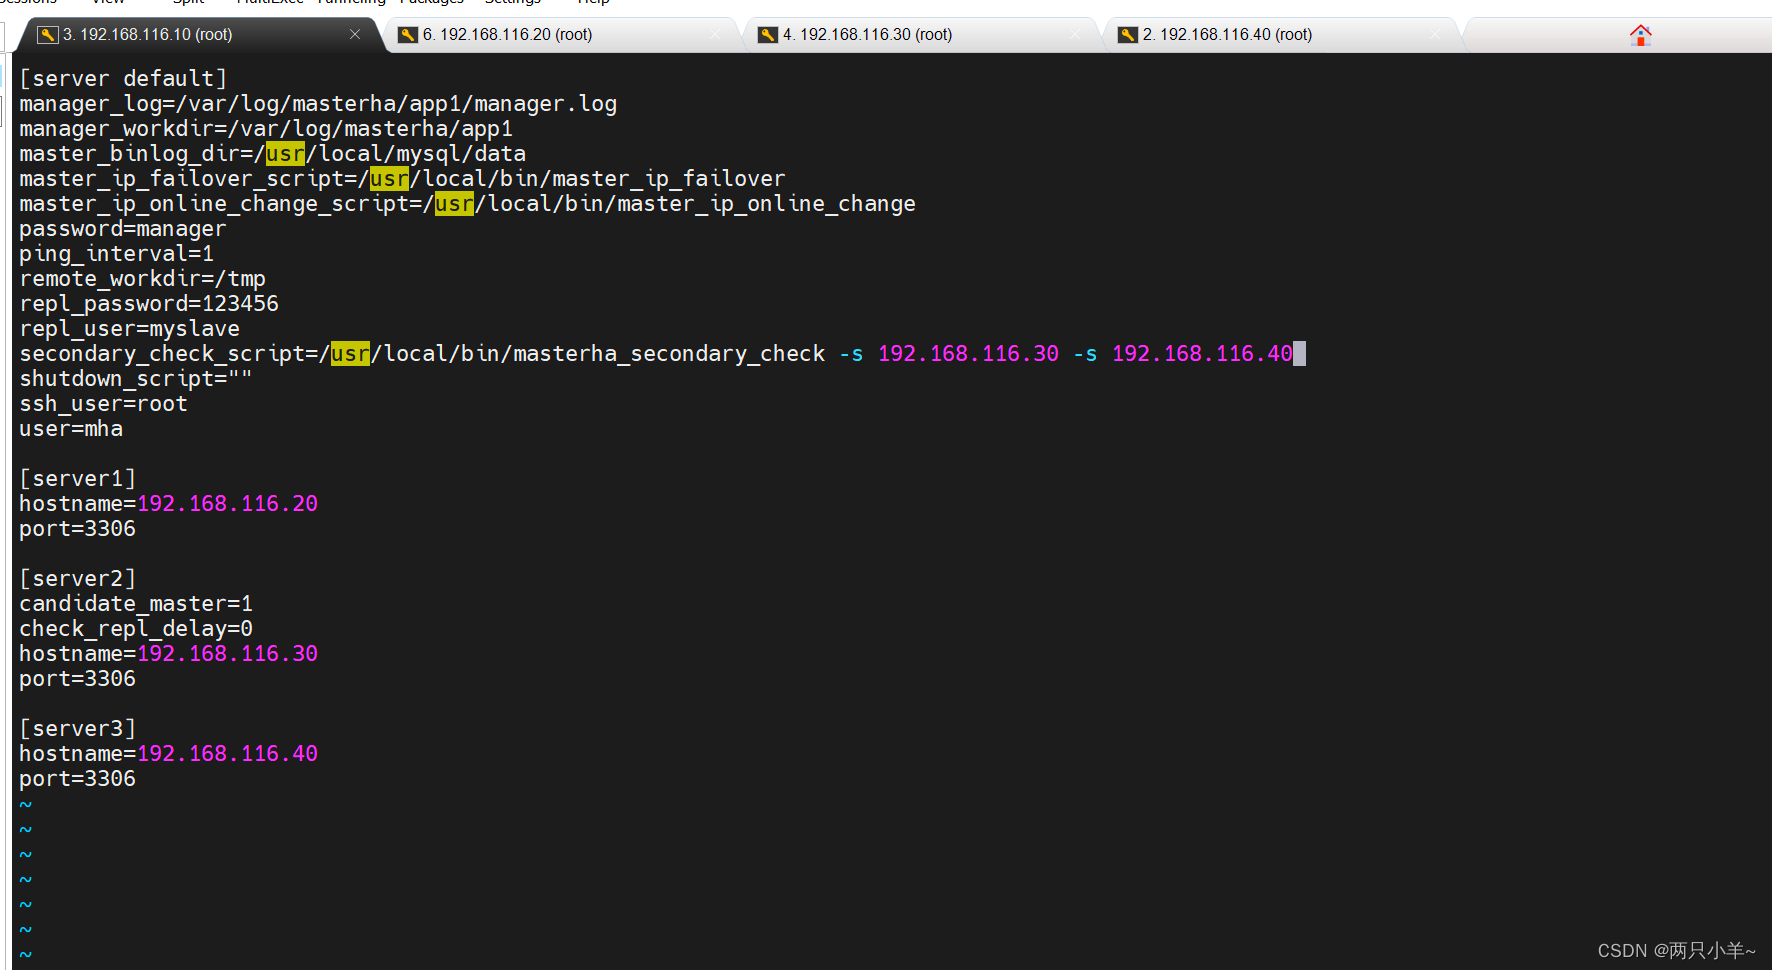Click port=3306 under [server2]
The height and width of the screenshot is (970, 1772).
pyautogui.click(x=77, y=678)
